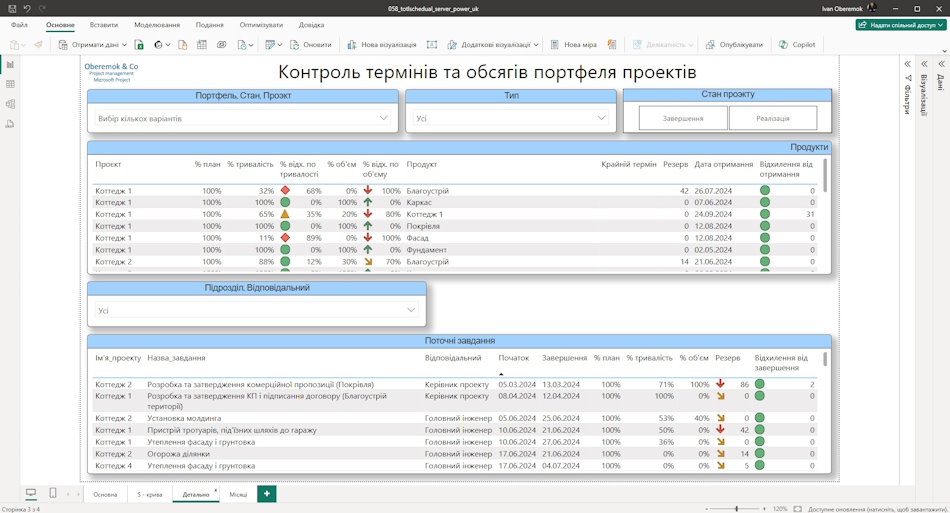This screenshot has width=950, height=513.
Task: Close the Детально page tab with its x
Action: pyautogui.click(x=216, y=491)
